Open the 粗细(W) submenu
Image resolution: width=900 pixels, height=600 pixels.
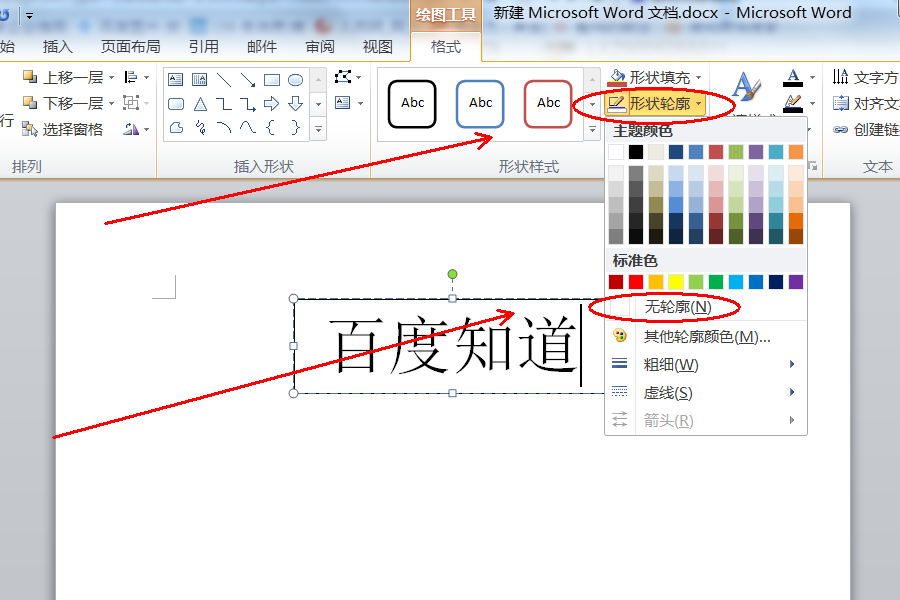coord(706,365)
